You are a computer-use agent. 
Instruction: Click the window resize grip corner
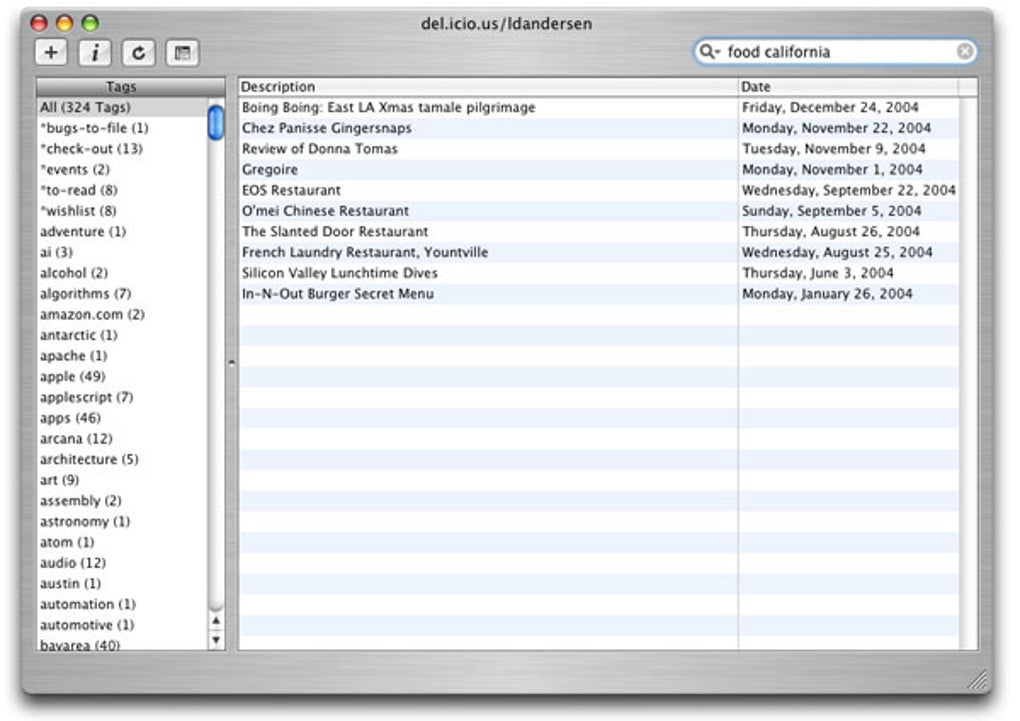click(x=978, y=680)
